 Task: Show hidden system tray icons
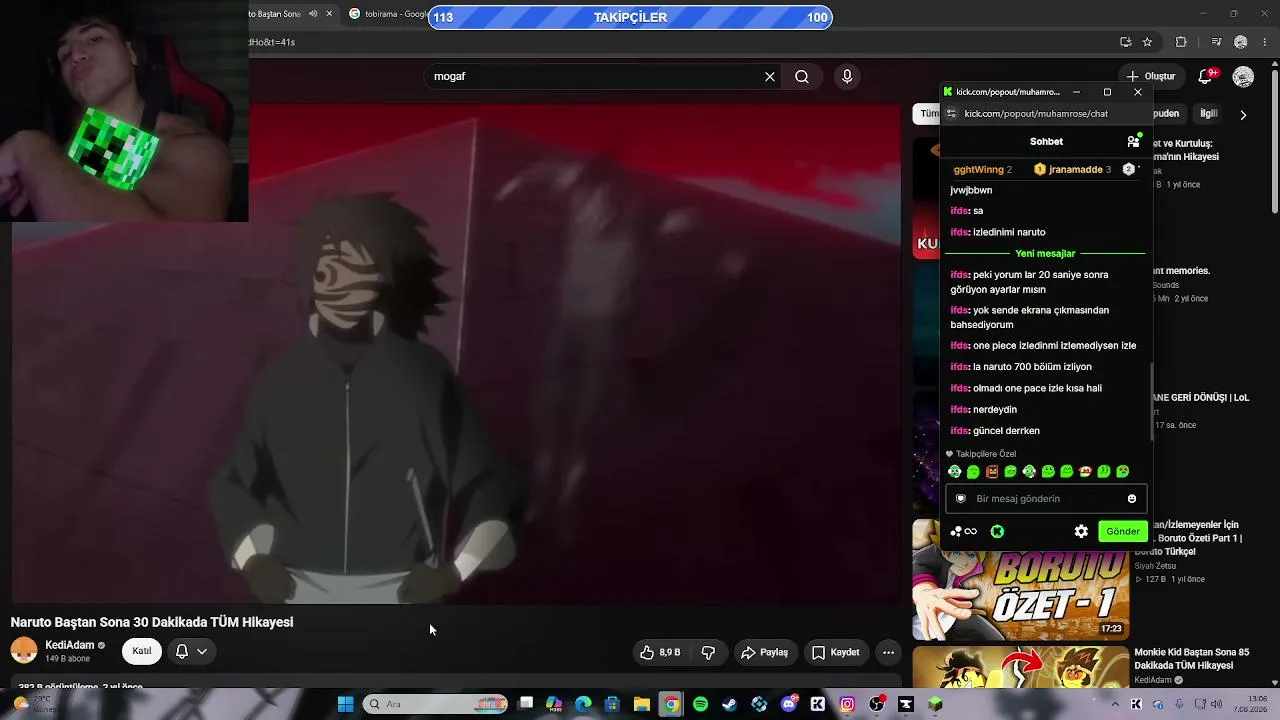coord(1115,704)
